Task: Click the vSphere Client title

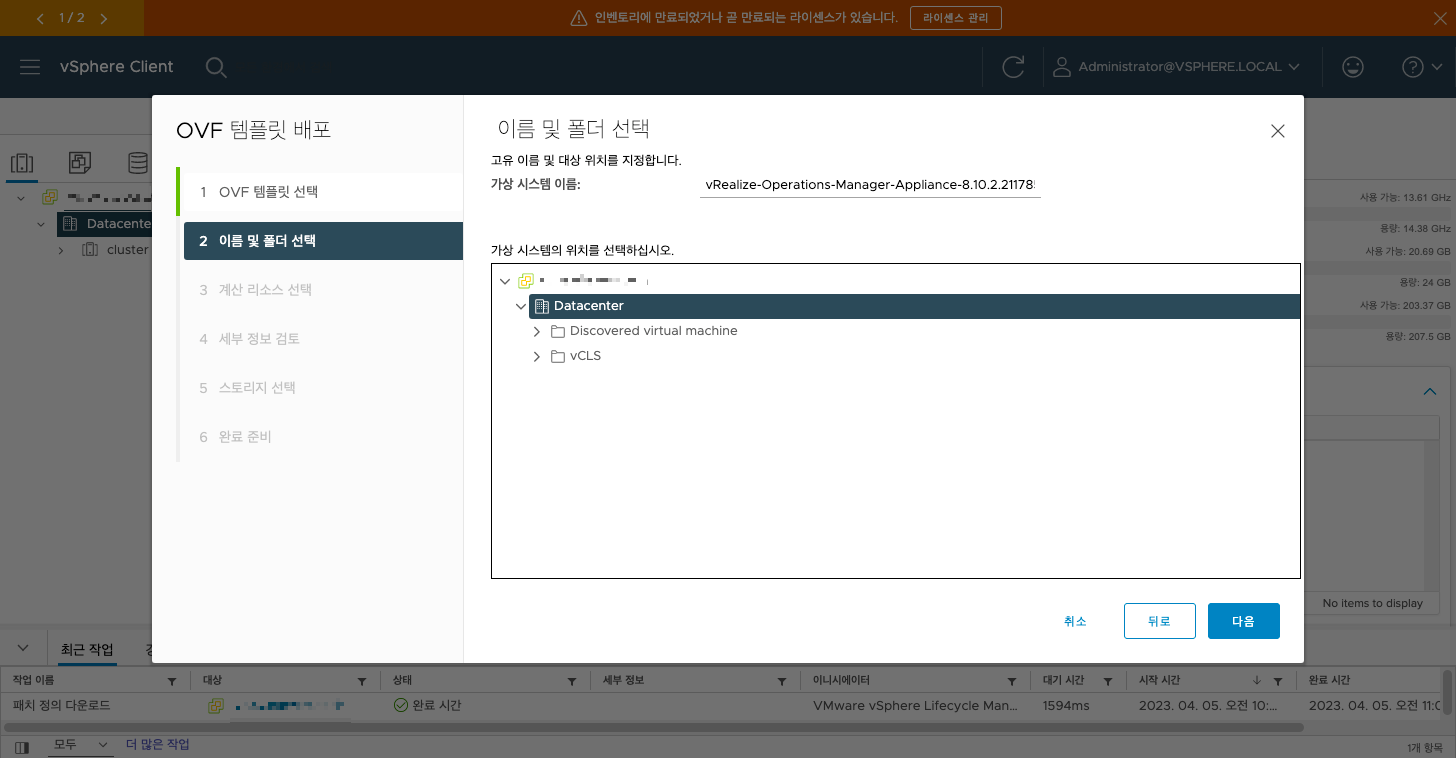Action: click(x=116, y=67)
